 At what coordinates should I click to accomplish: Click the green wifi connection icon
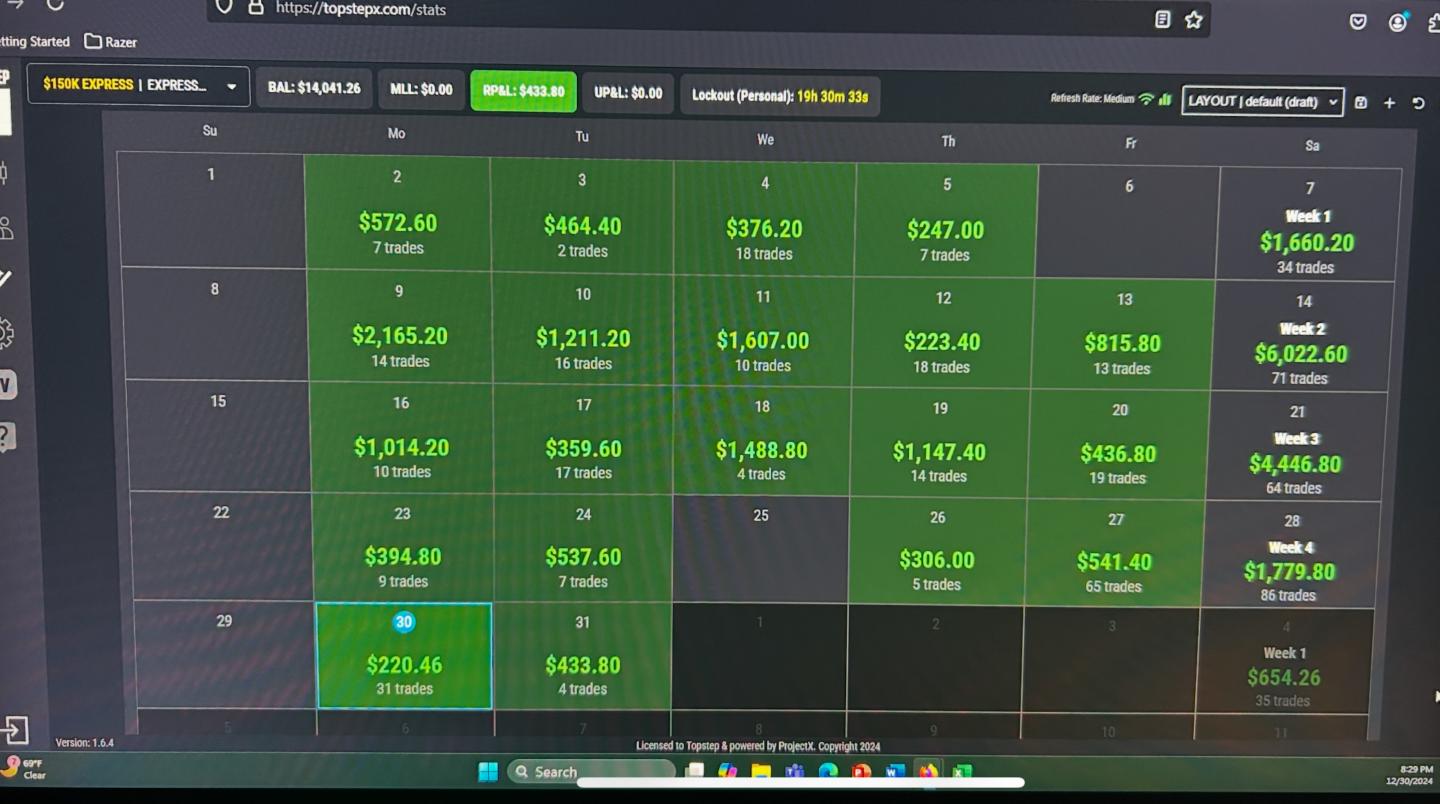click(x=1146, y=99)
